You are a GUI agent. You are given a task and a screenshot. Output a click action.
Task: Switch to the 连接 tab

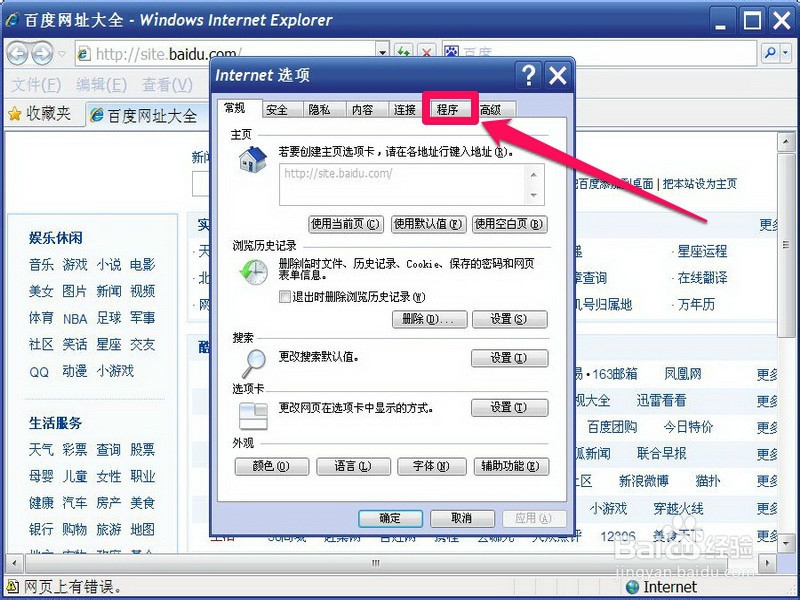tap(405, 110)
